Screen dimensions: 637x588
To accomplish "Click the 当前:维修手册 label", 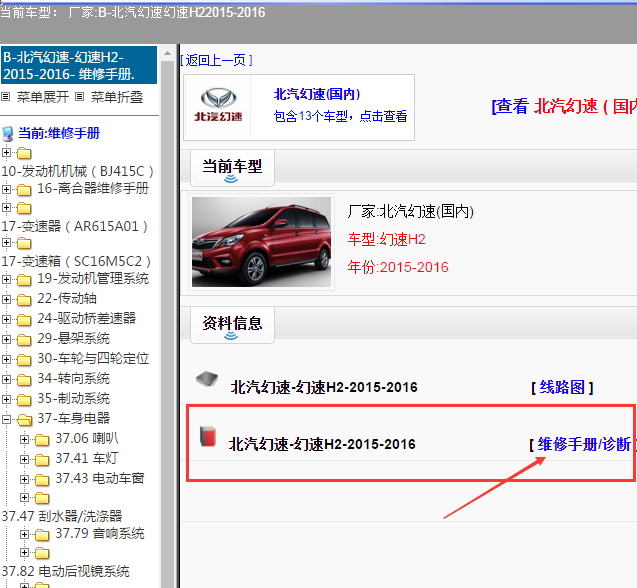I will click(59, 133).
